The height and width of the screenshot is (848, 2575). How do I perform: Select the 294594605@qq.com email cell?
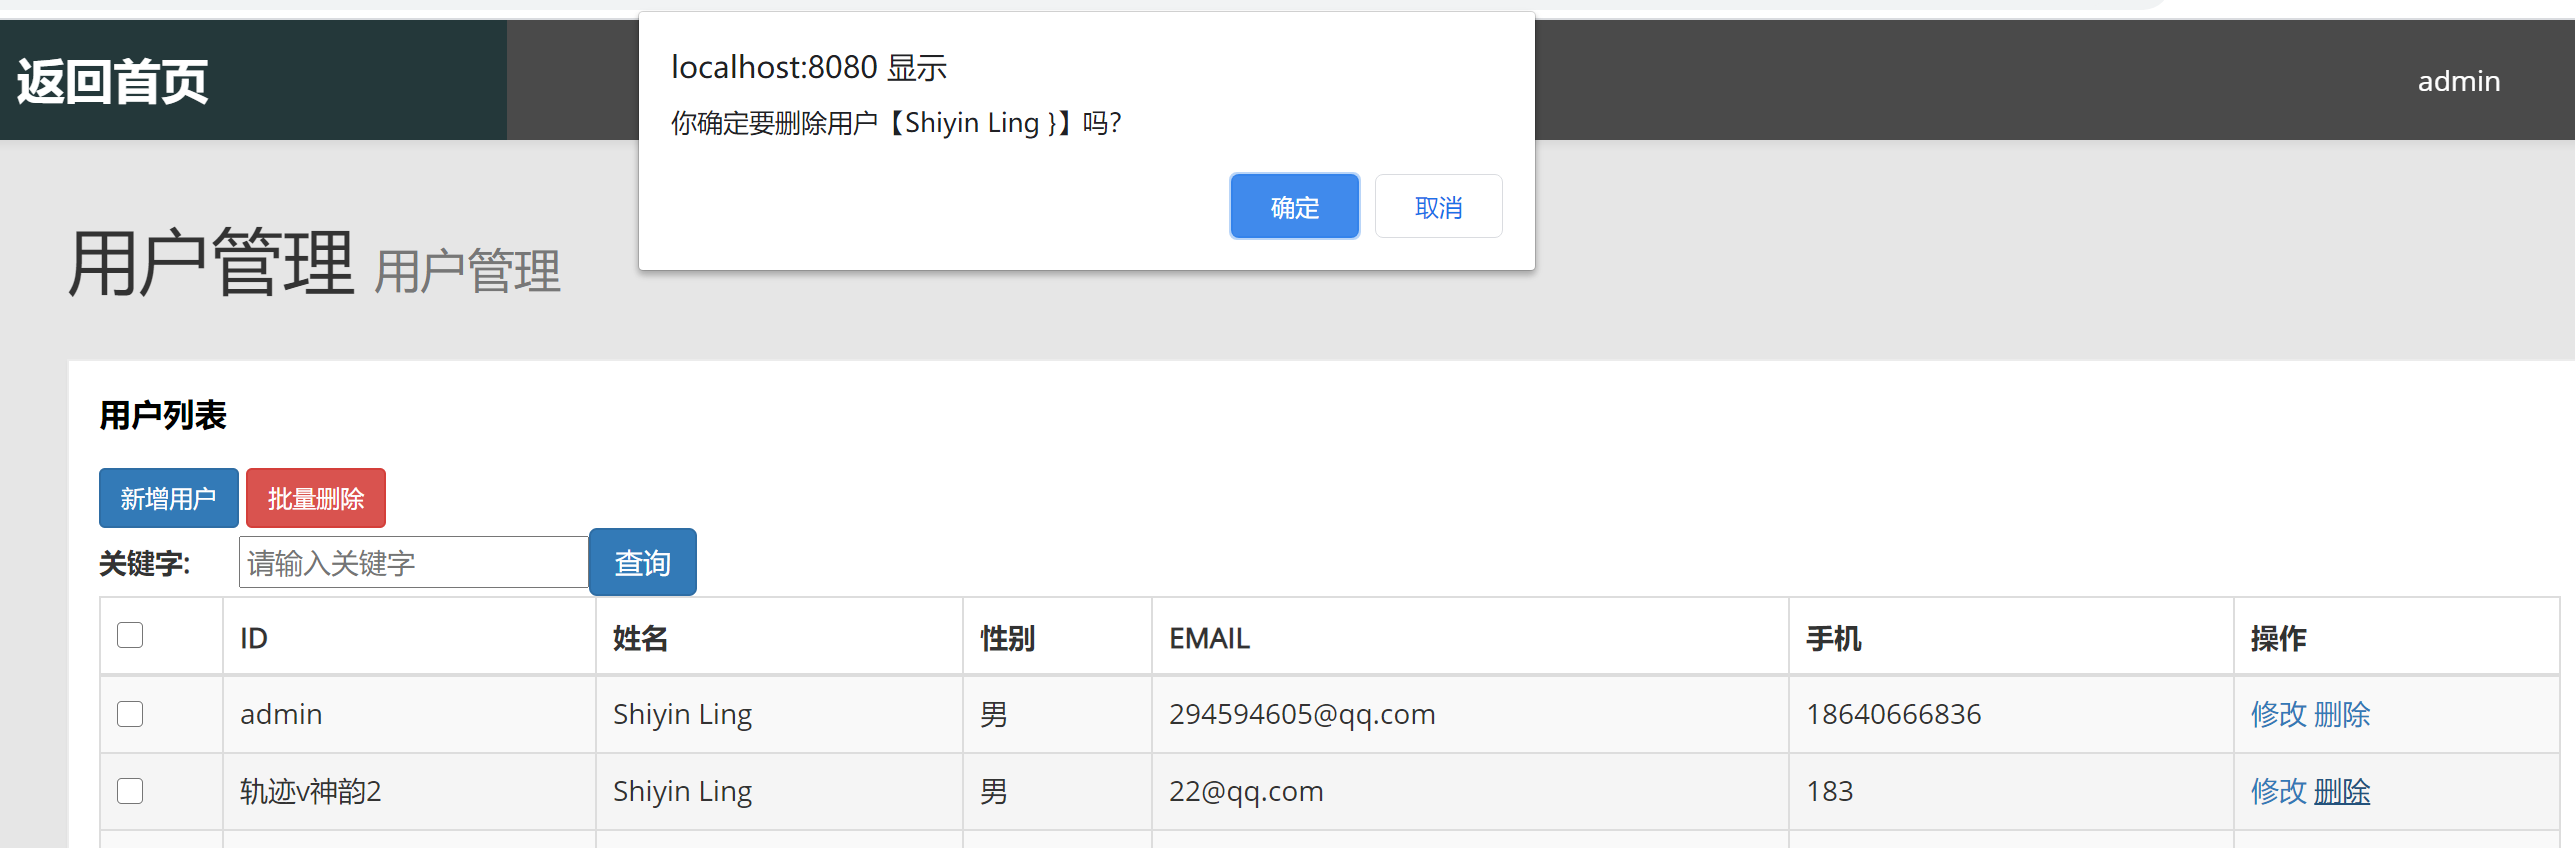pos(1302,714)
